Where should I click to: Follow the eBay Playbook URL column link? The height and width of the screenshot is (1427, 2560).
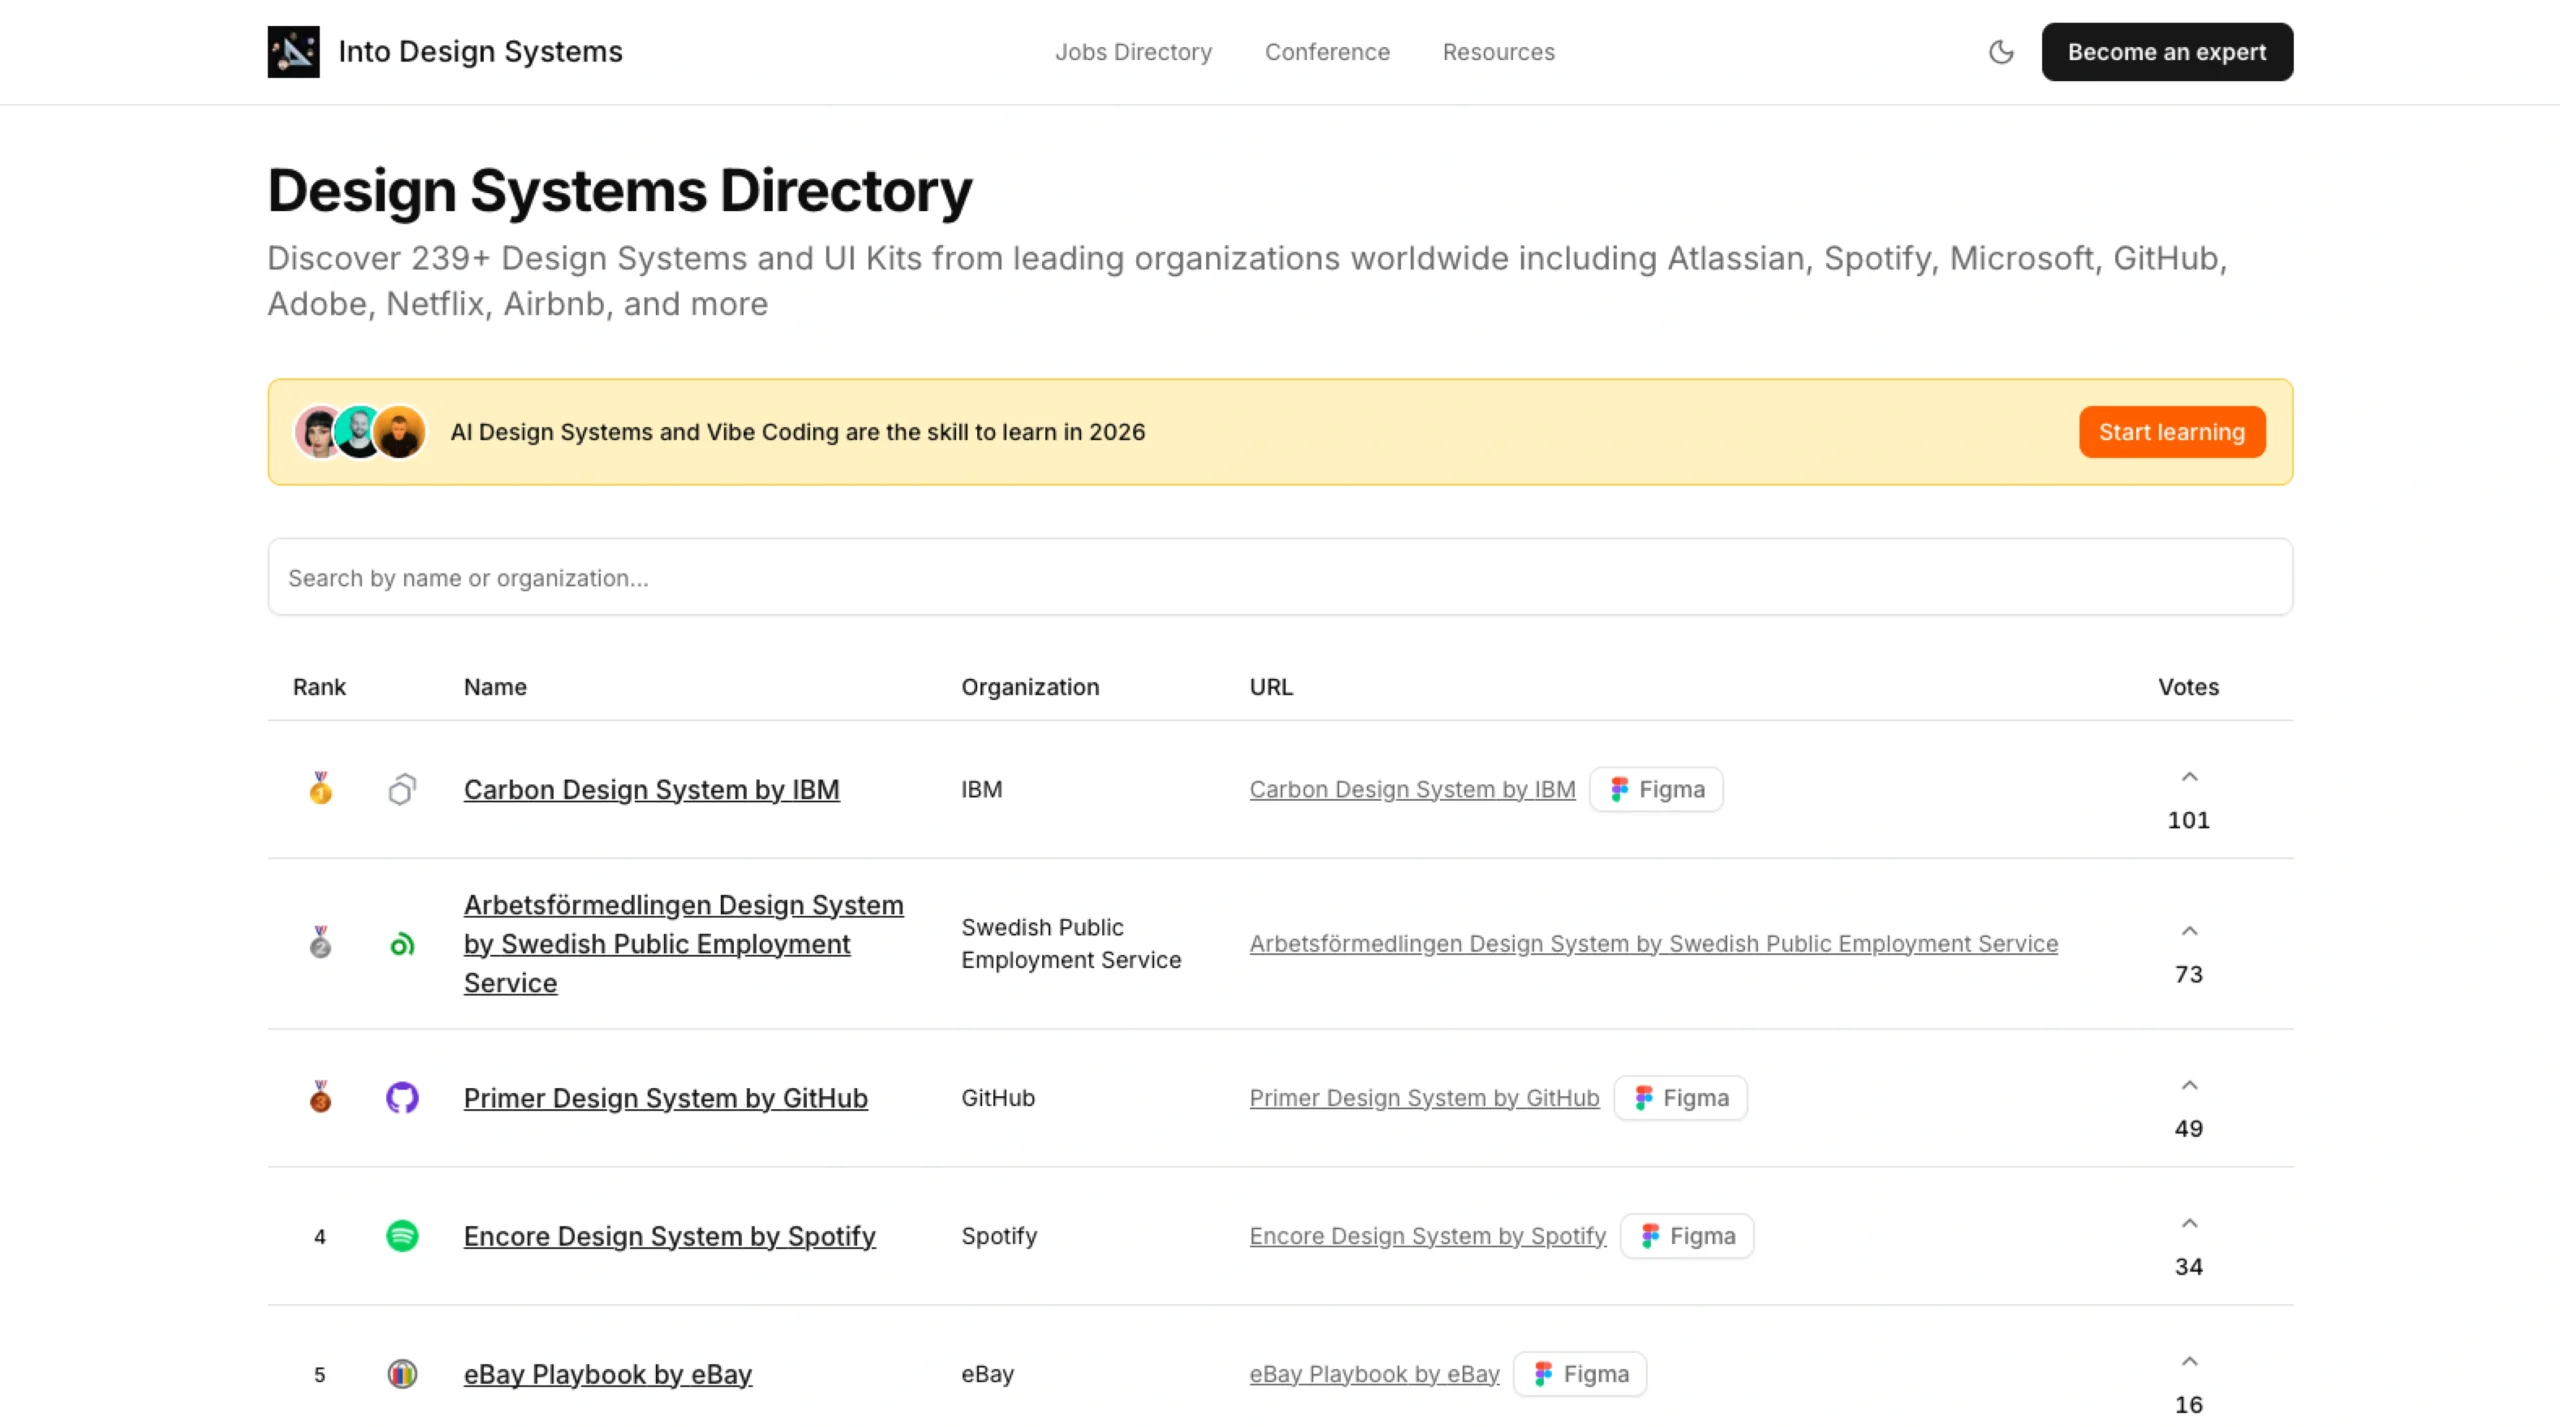tap(1374, 1373)
